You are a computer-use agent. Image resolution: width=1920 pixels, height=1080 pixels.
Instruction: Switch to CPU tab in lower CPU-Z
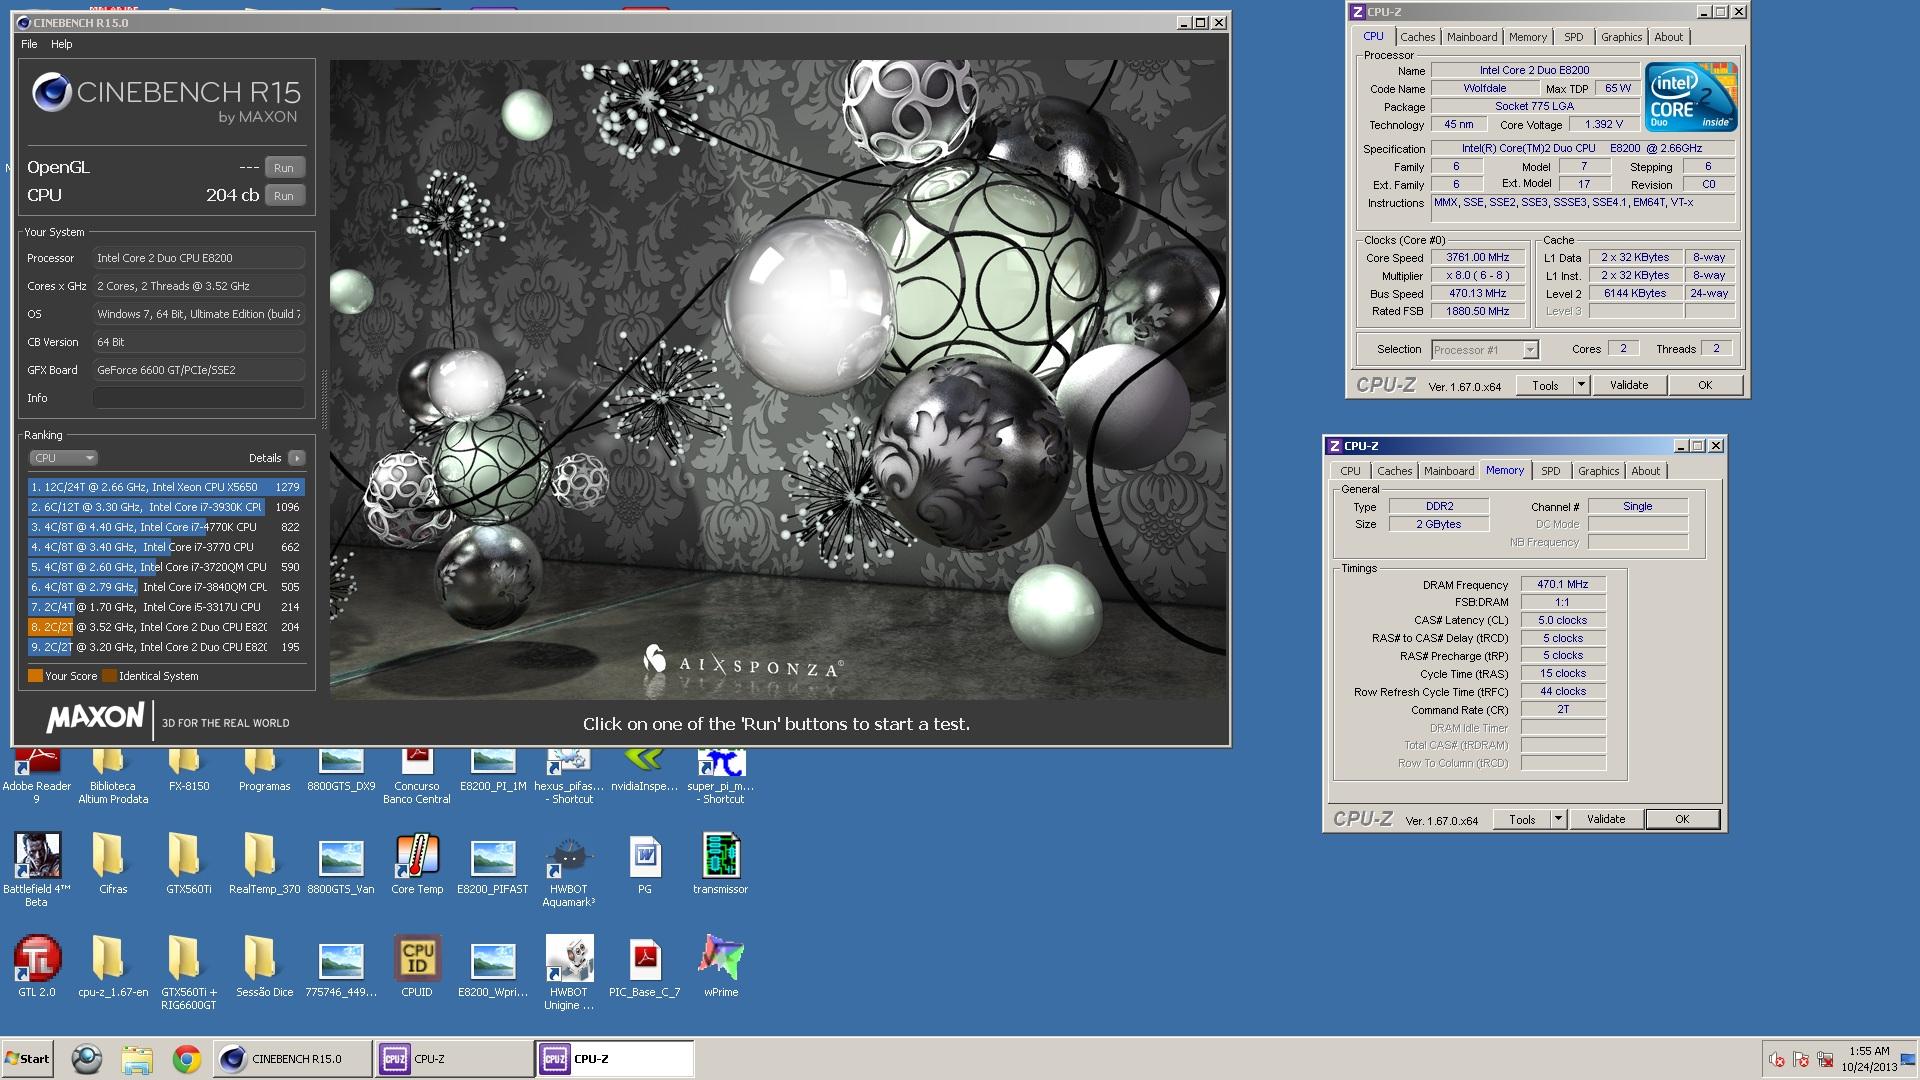click(x=1350, y=471)
